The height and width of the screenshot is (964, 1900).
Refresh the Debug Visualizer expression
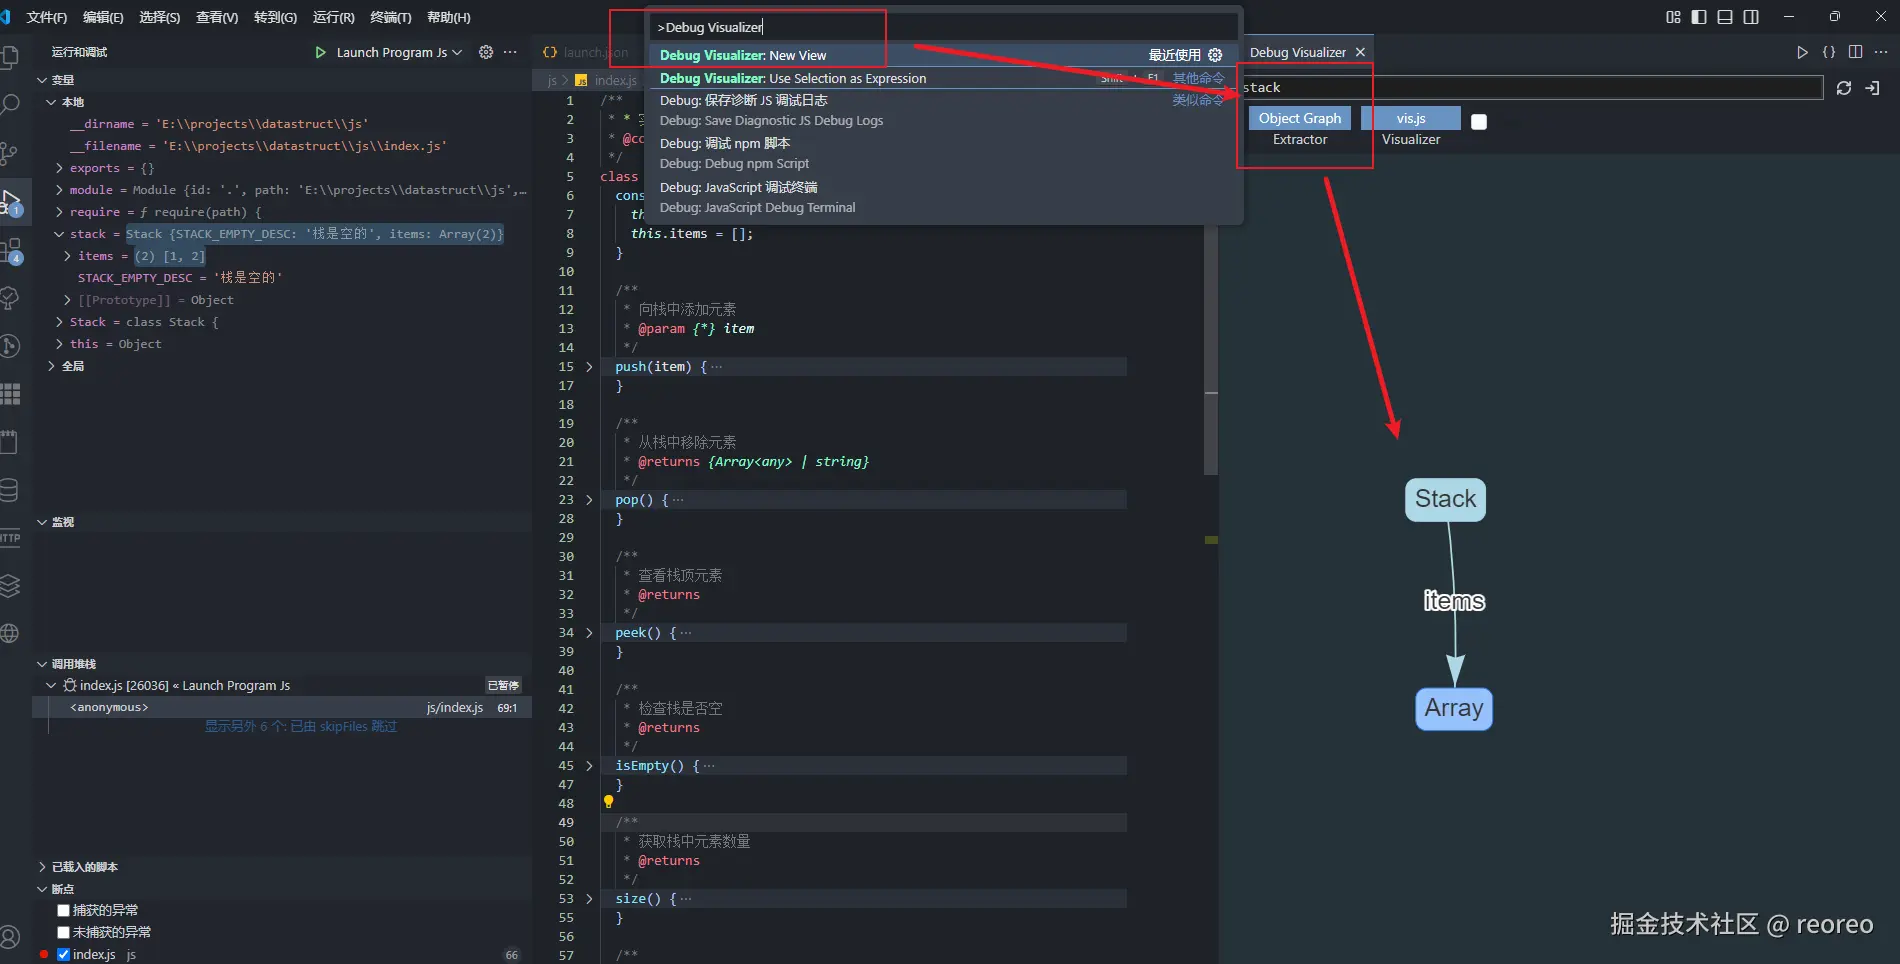(1844, 88)
